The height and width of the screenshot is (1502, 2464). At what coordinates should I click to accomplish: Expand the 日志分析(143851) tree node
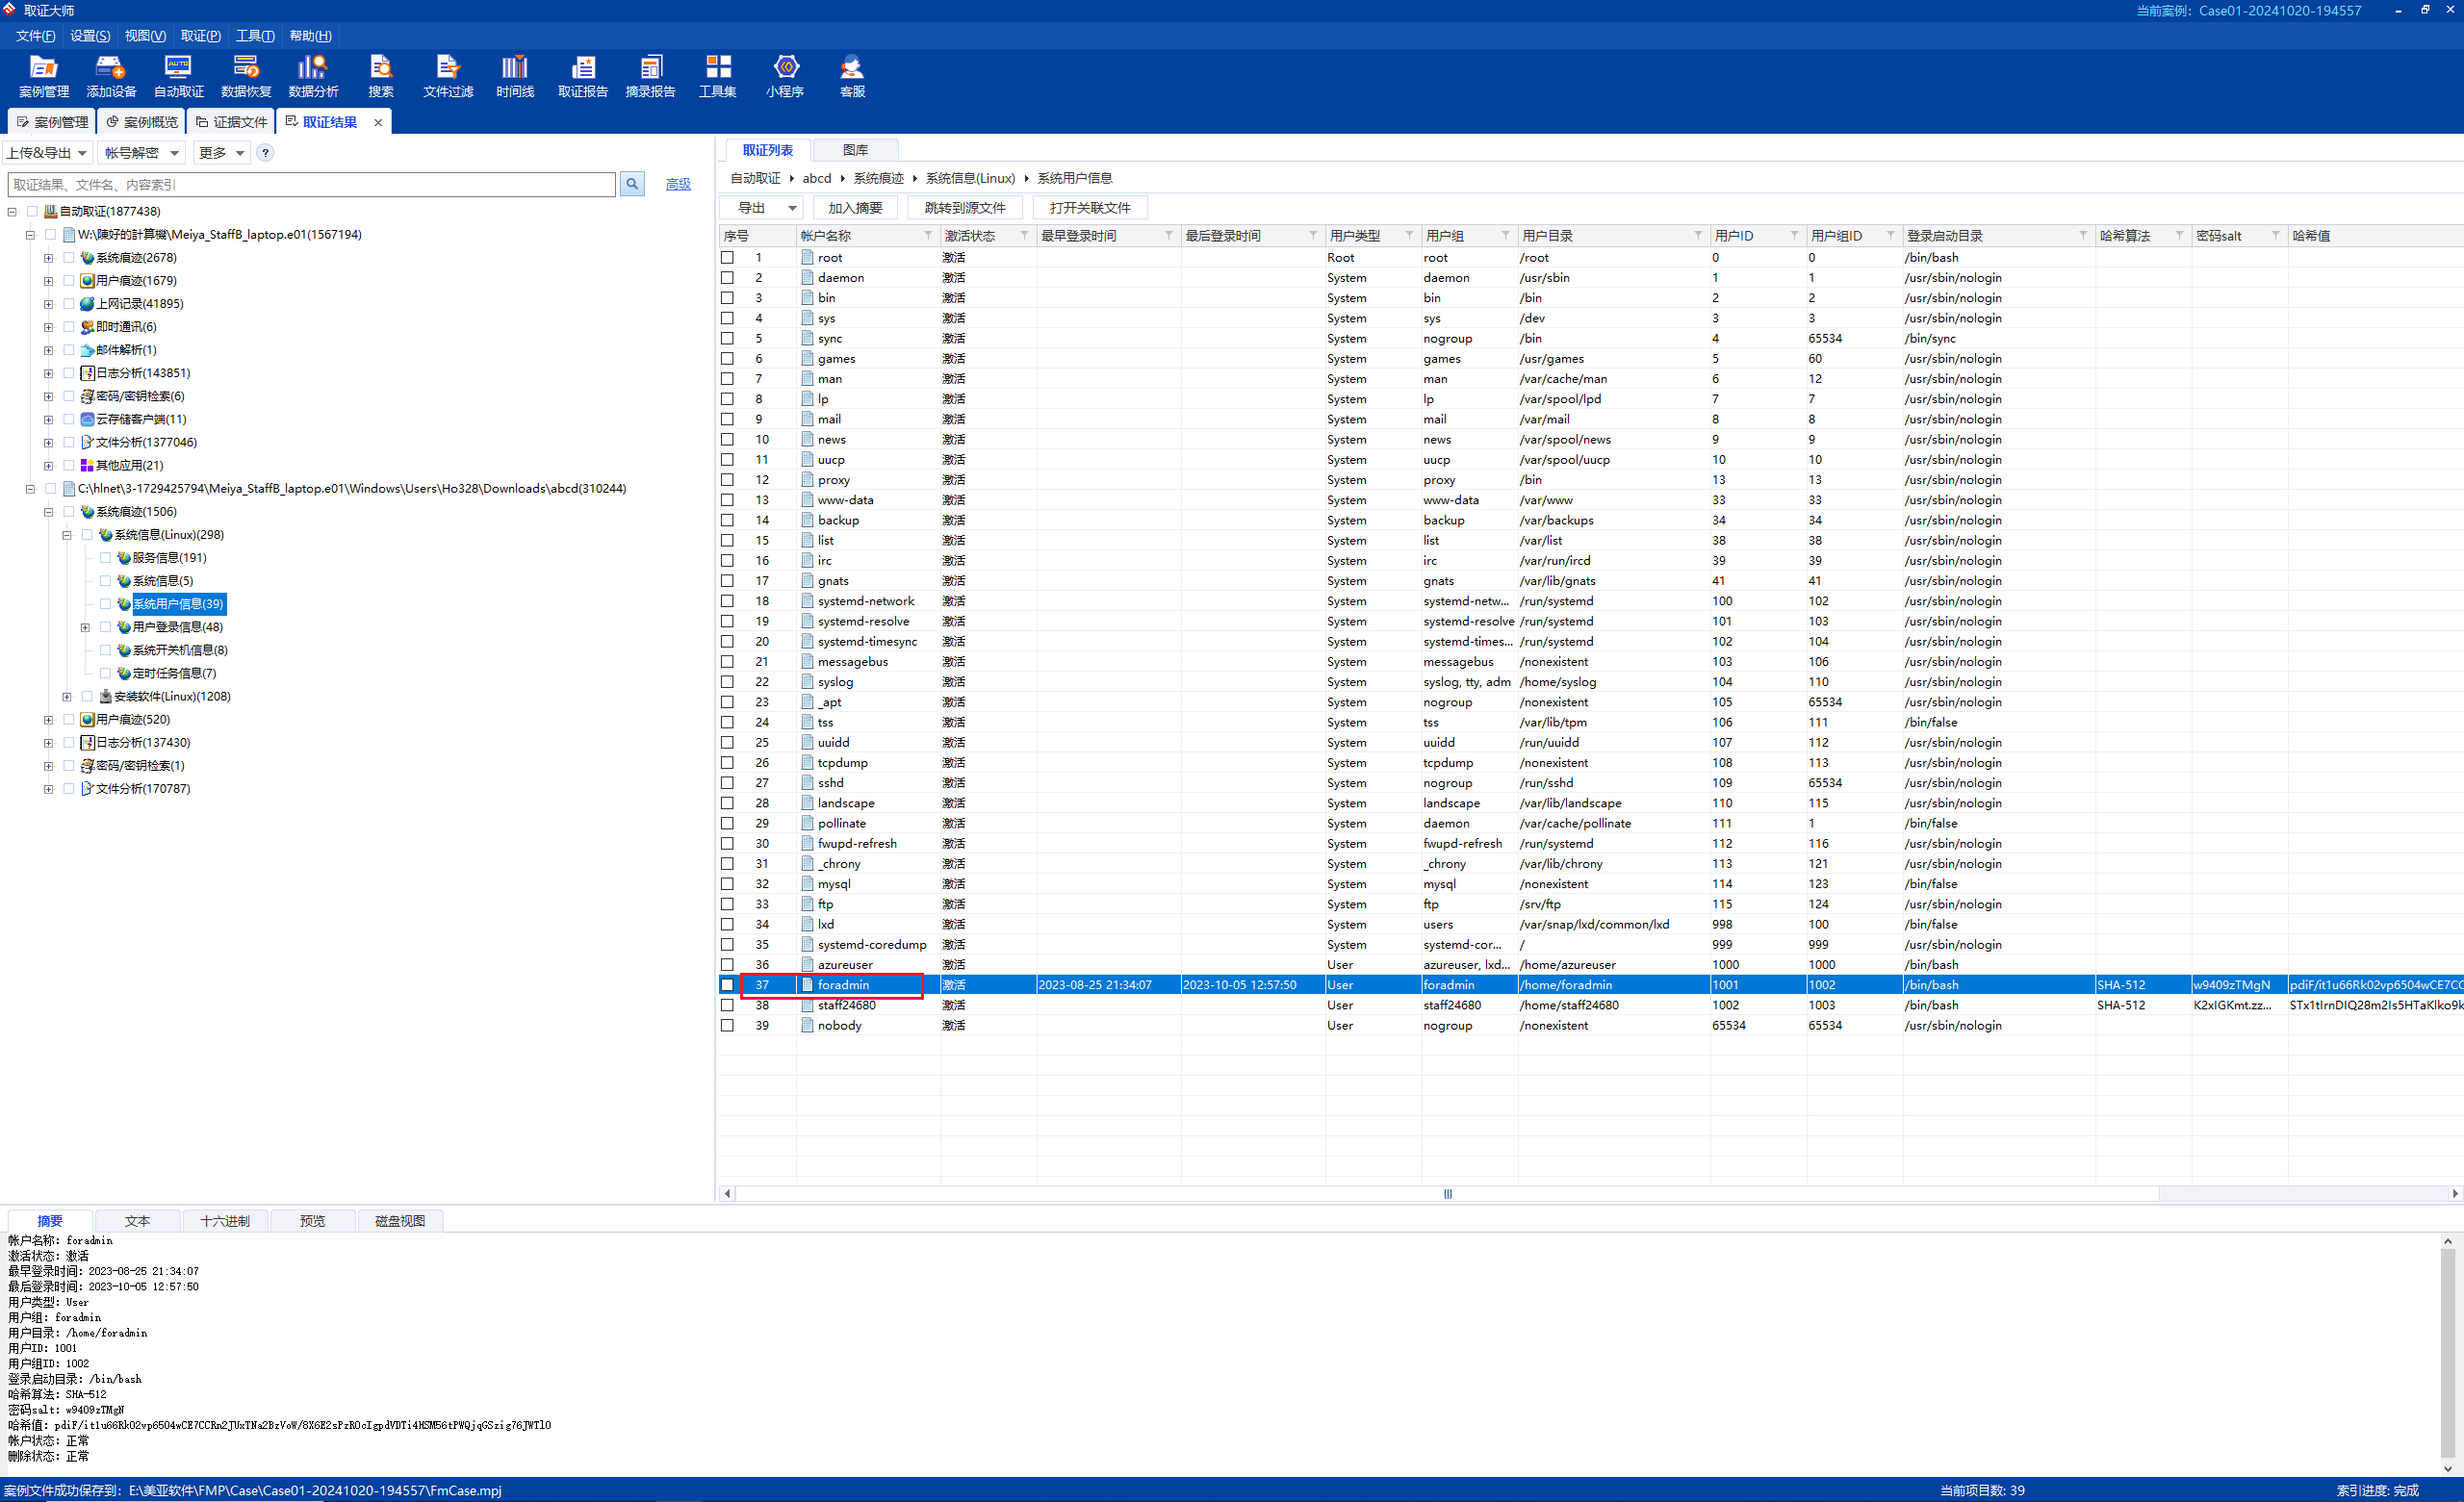pyautogui.click(x=48, y=373)
